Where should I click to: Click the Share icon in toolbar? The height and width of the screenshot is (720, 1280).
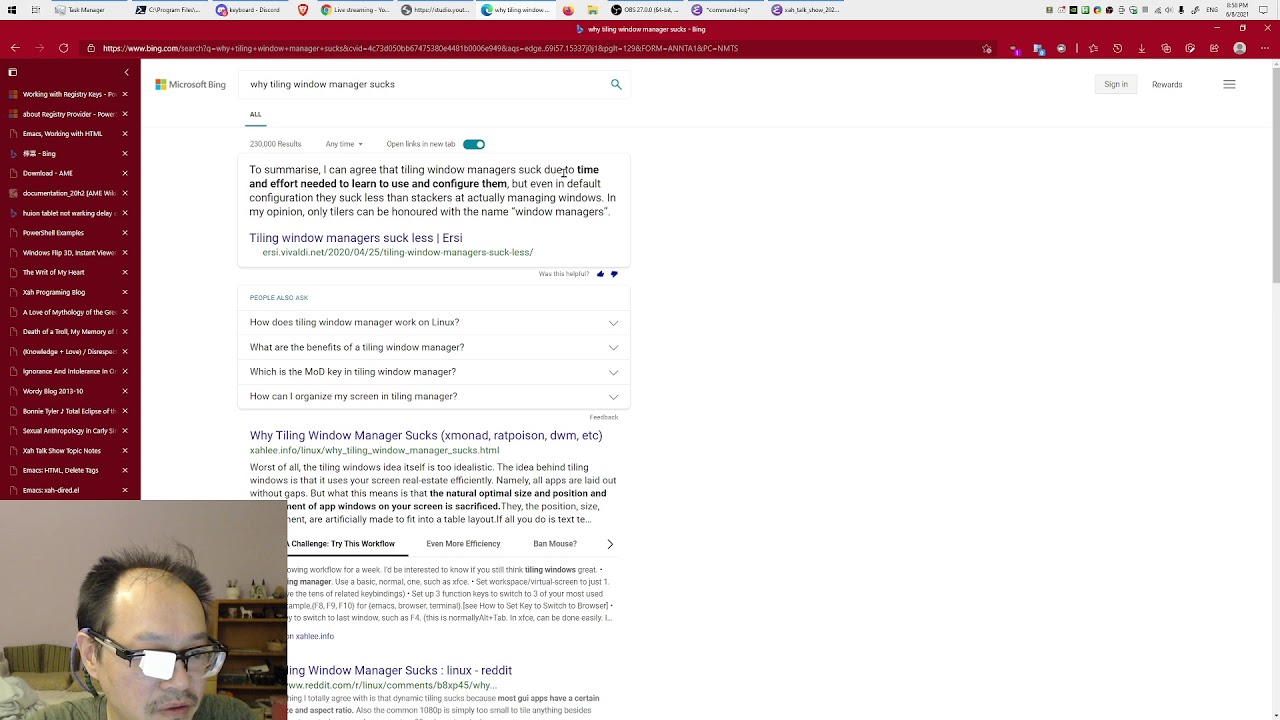(x=1214, y=48)
